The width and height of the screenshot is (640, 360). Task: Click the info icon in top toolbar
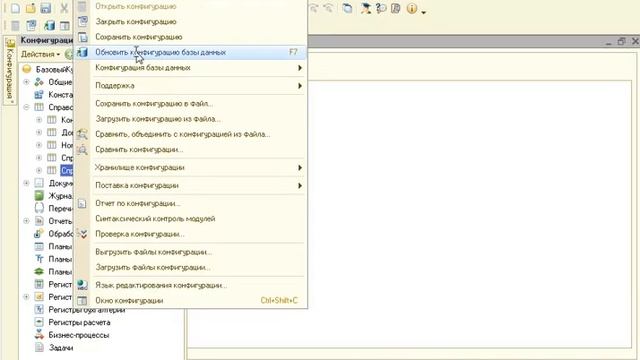pyautogui.click(x=412, y=8)
